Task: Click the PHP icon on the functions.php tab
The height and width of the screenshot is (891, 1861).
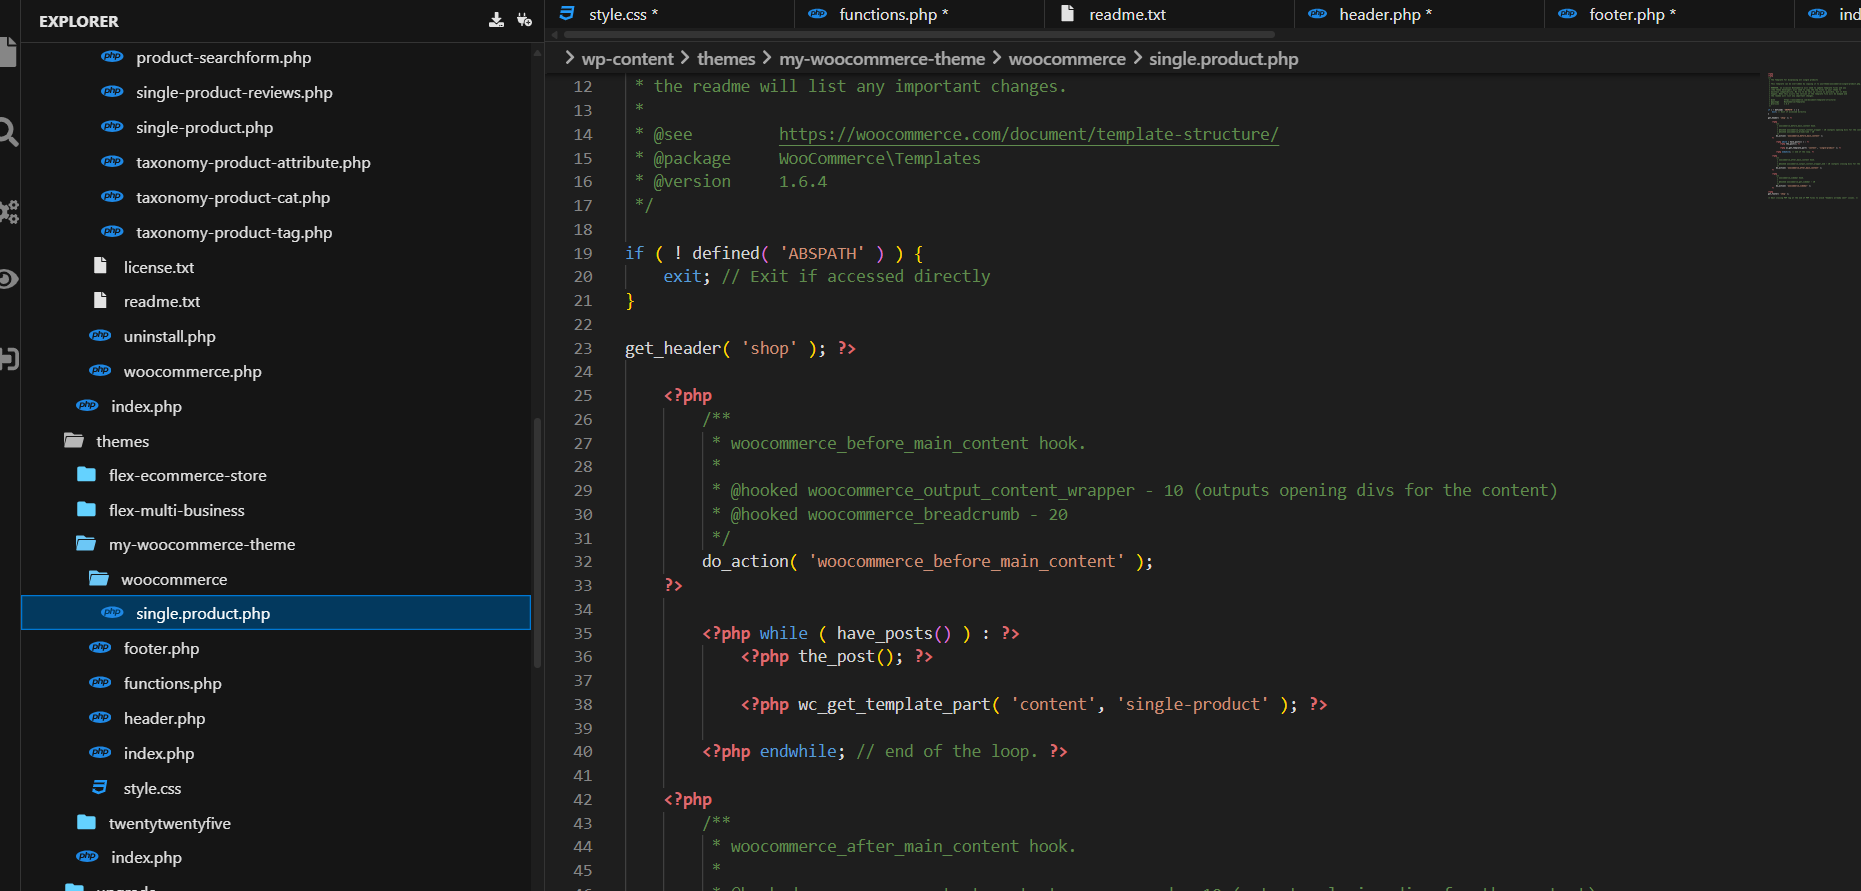Action: tap(817, 14)
